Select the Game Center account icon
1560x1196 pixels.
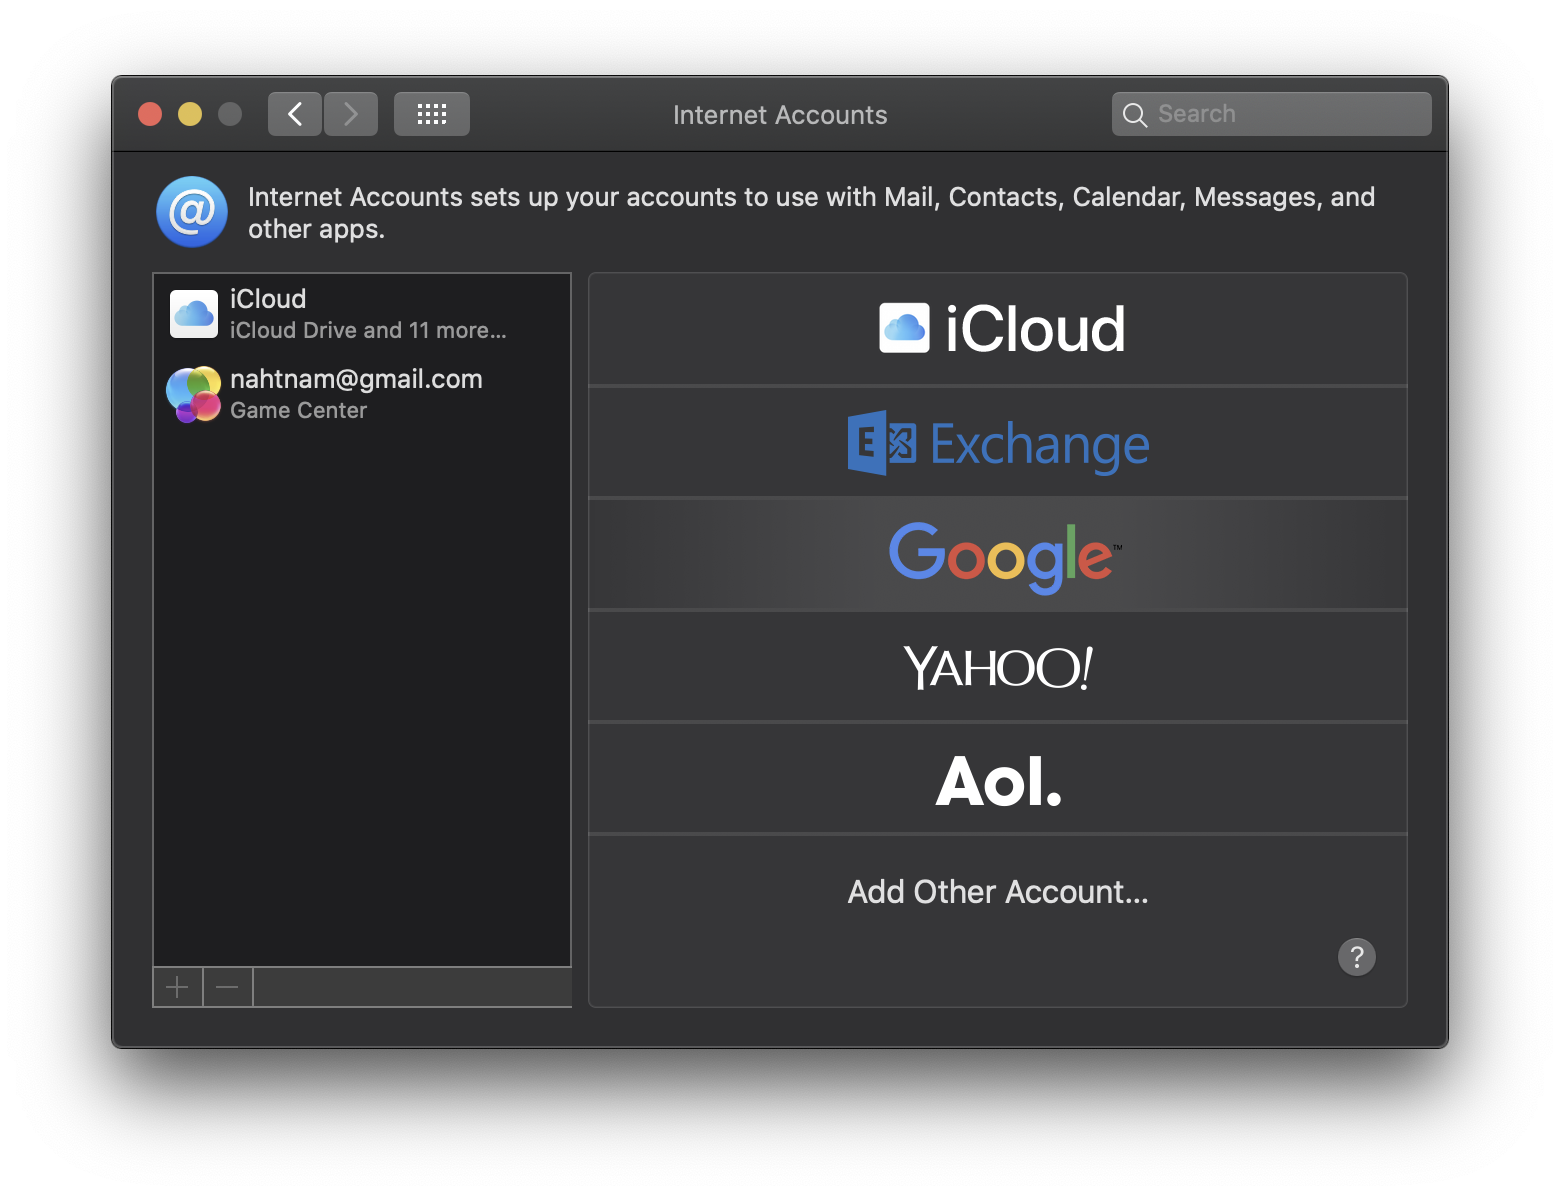(193, 393)
